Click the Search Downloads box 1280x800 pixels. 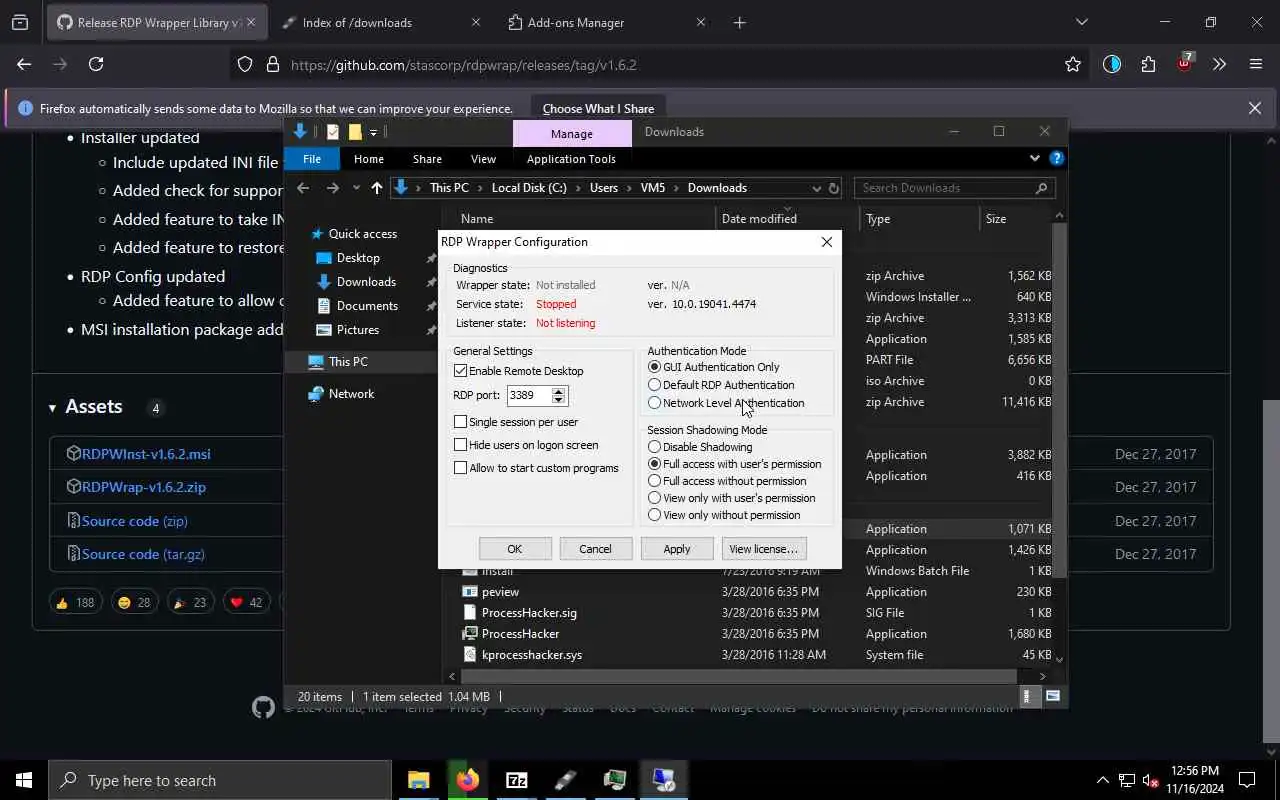[x=955, y=187]
